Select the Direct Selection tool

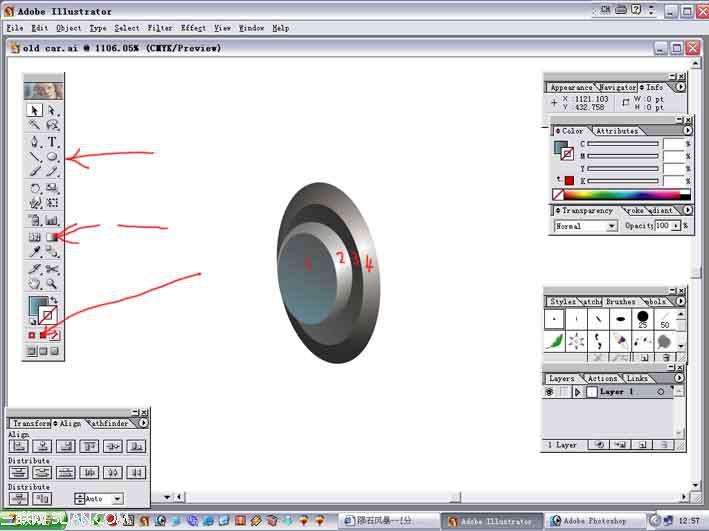(x=52, y=110)
